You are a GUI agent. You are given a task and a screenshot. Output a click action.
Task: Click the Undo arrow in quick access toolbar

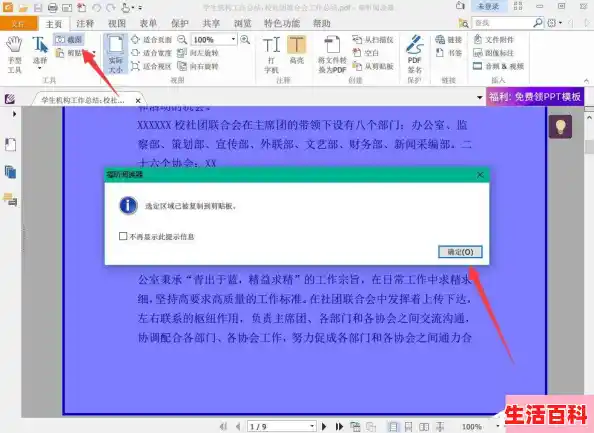coord(96,8)
